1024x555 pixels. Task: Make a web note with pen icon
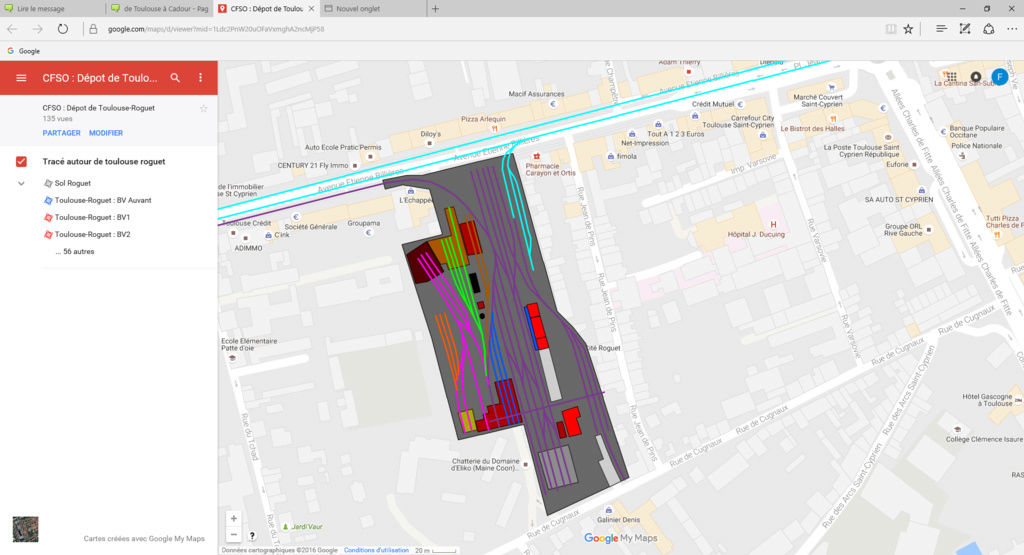[965, 29]
